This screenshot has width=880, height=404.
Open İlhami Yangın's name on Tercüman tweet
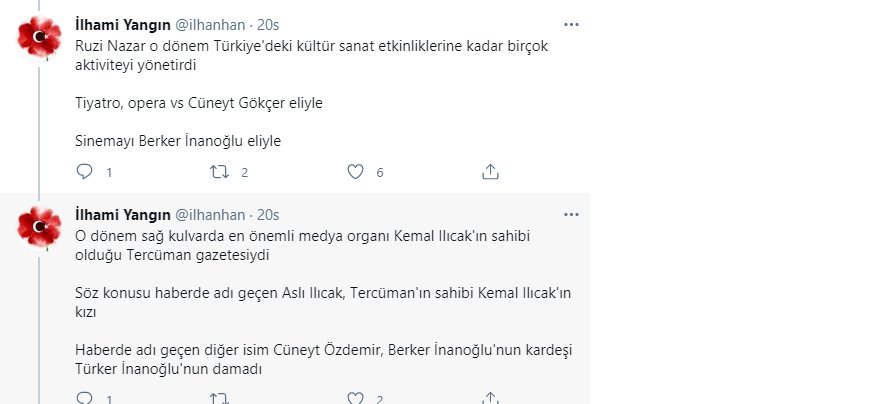point(123,214)
